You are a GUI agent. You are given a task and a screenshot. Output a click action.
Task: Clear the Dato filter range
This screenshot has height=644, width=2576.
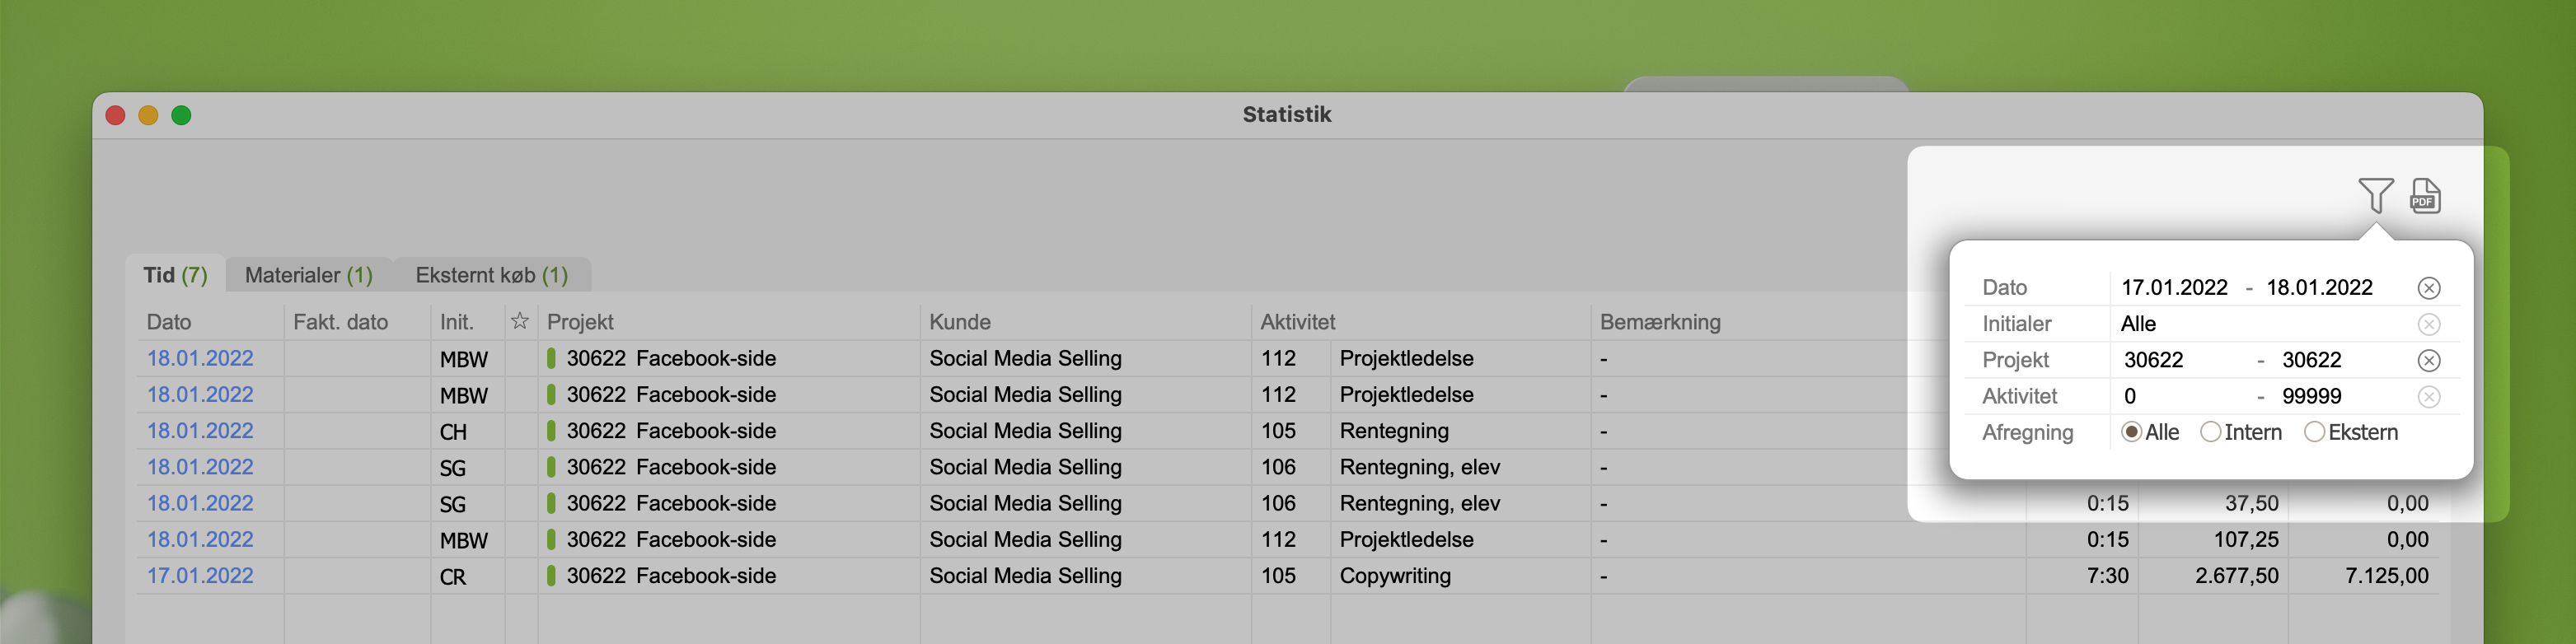point(2428,288)
